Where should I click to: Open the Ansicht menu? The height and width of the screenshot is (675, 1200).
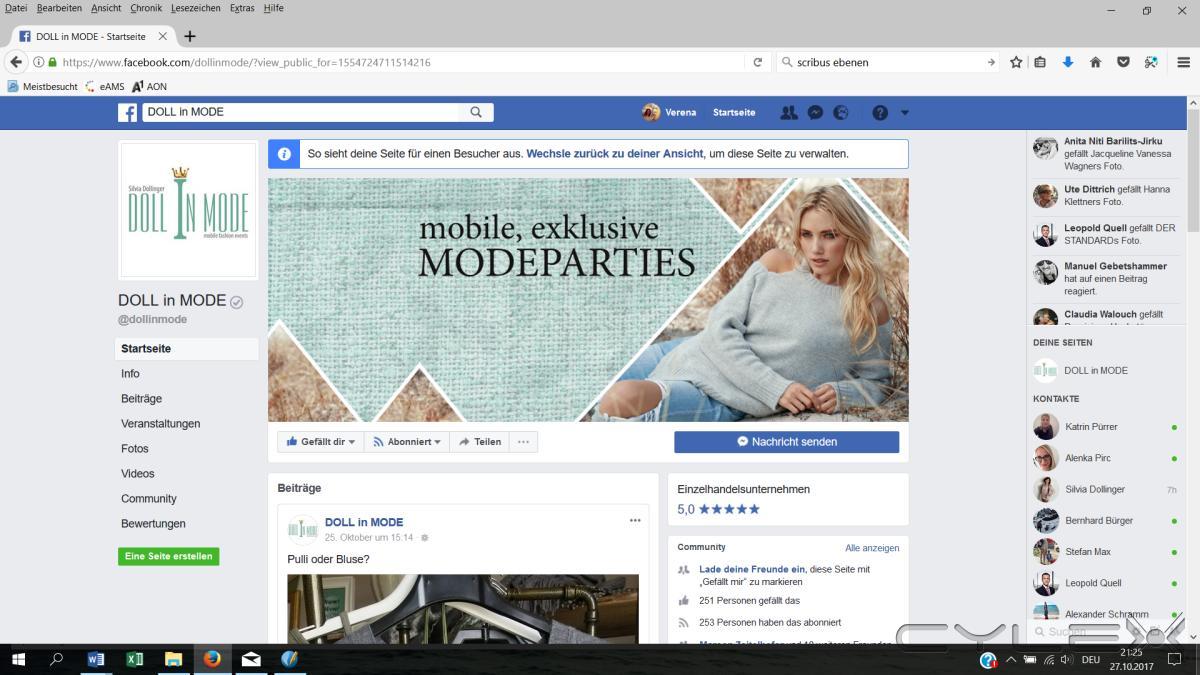[106, 8]
